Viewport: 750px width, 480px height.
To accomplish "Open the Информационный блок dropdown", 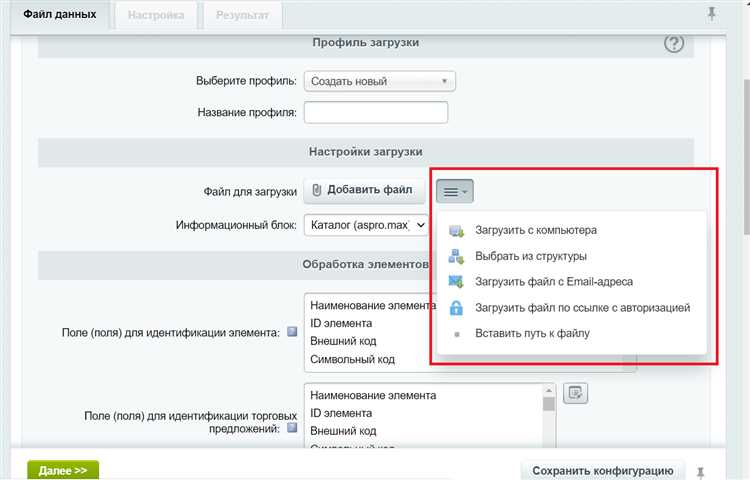I will tap(366, 225).
